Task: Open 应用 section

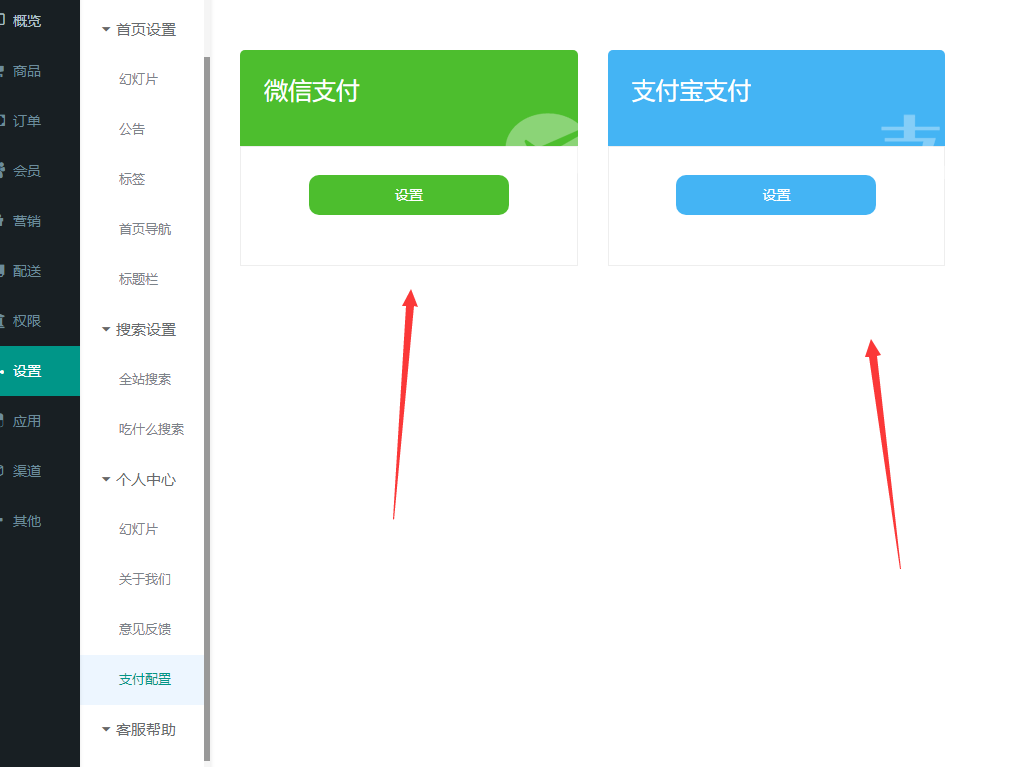Action: (27, 421)
